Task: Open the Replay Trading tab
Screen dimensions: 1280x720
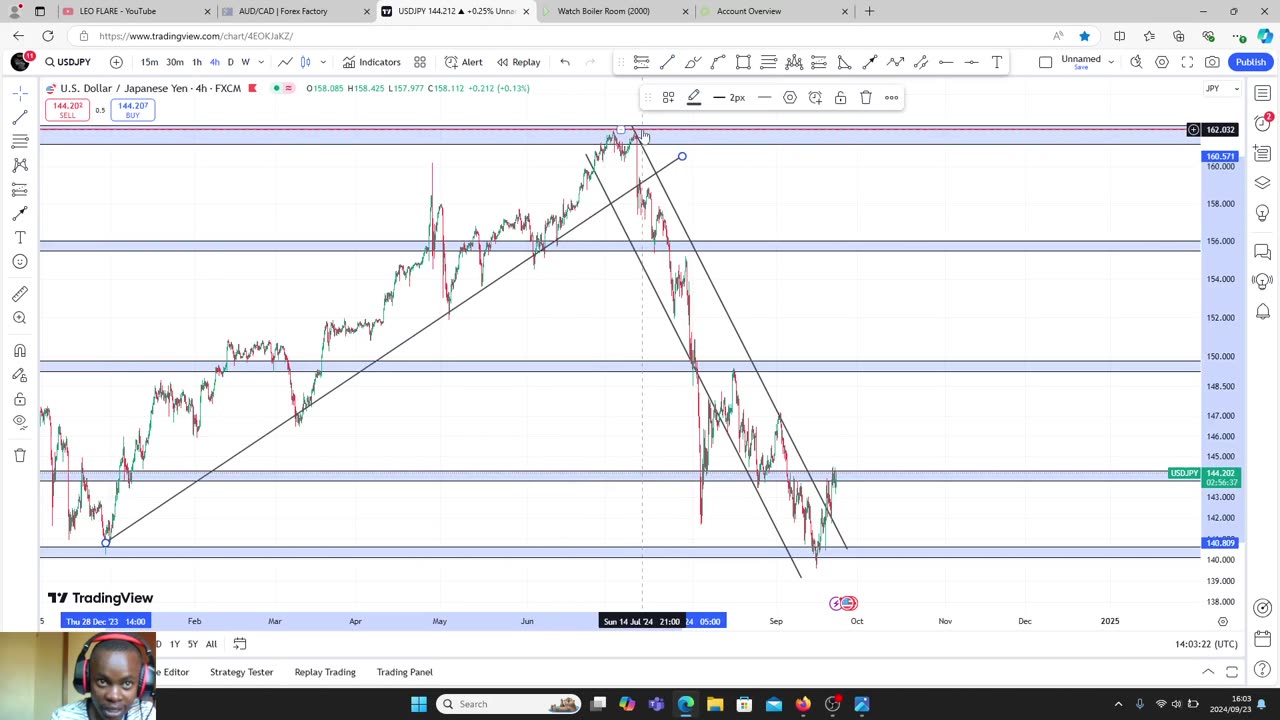Action: tap(325, 672)
